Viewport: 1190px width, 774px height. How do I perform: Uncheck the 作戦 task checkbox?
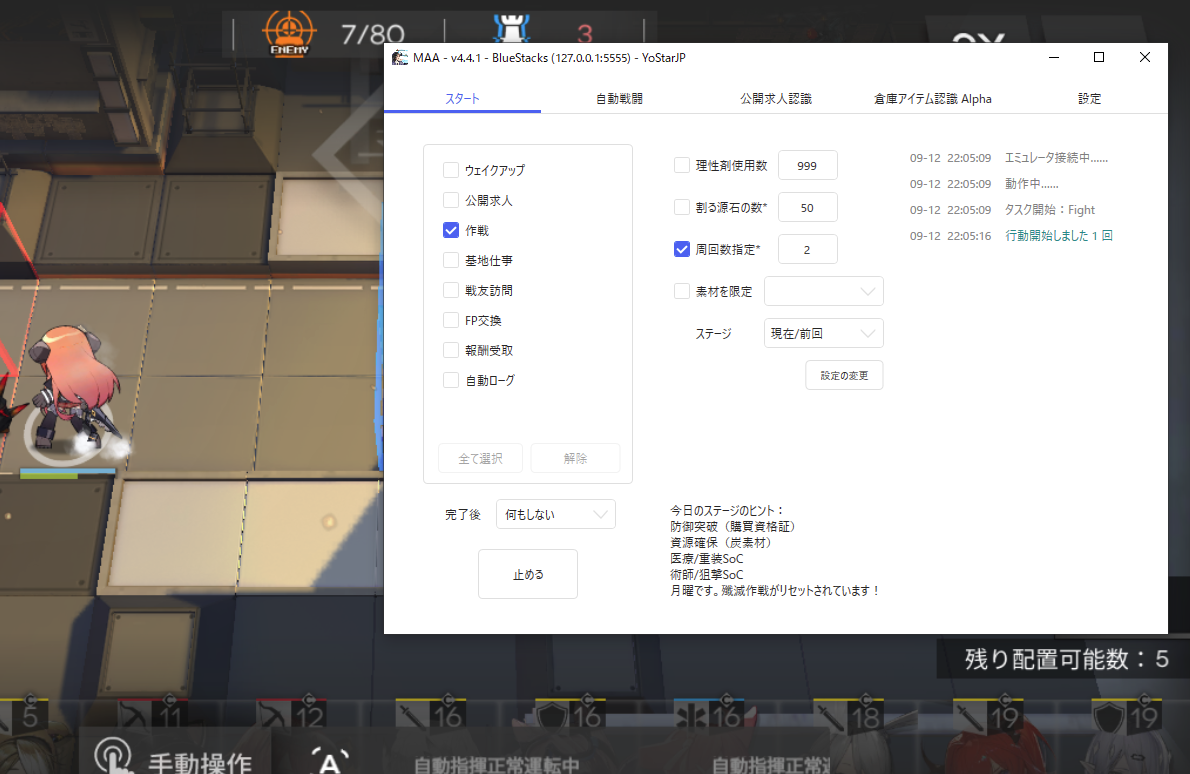coord(451,230)
